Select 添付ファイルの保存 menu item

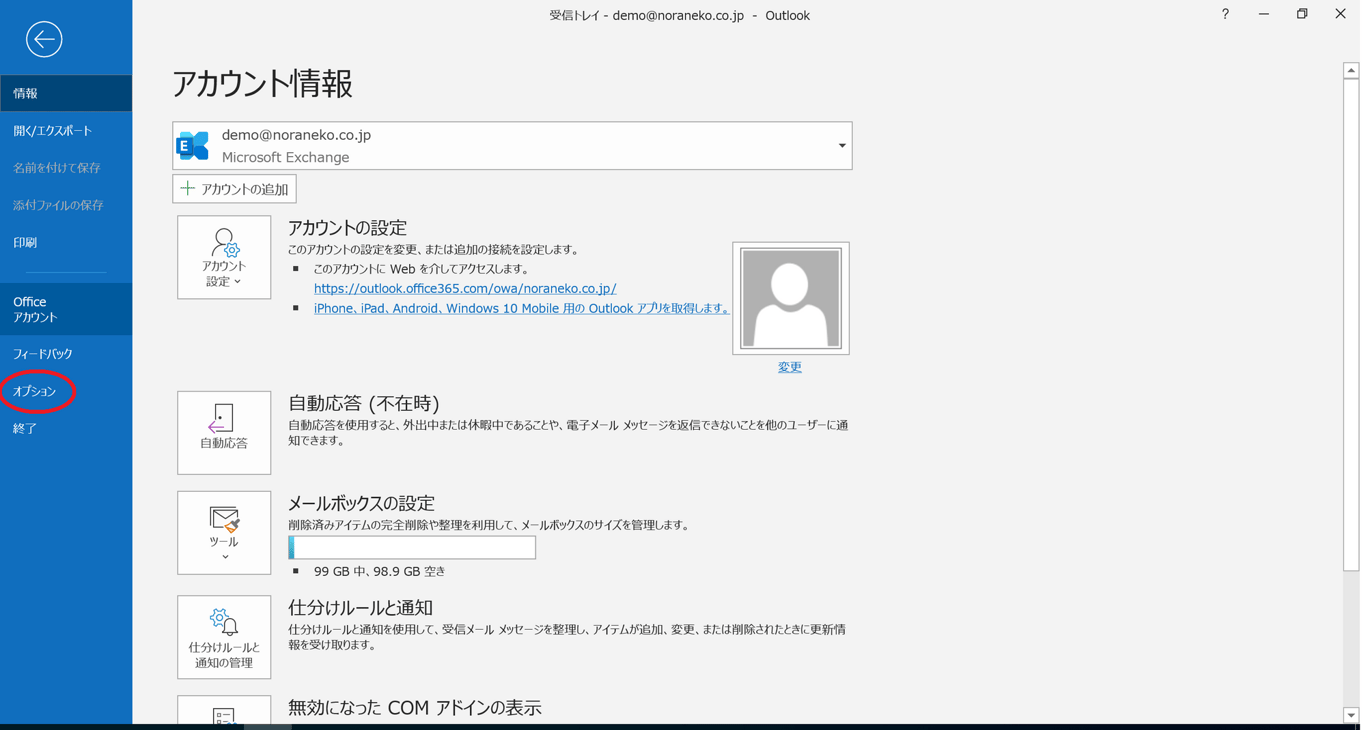point(66,204)
